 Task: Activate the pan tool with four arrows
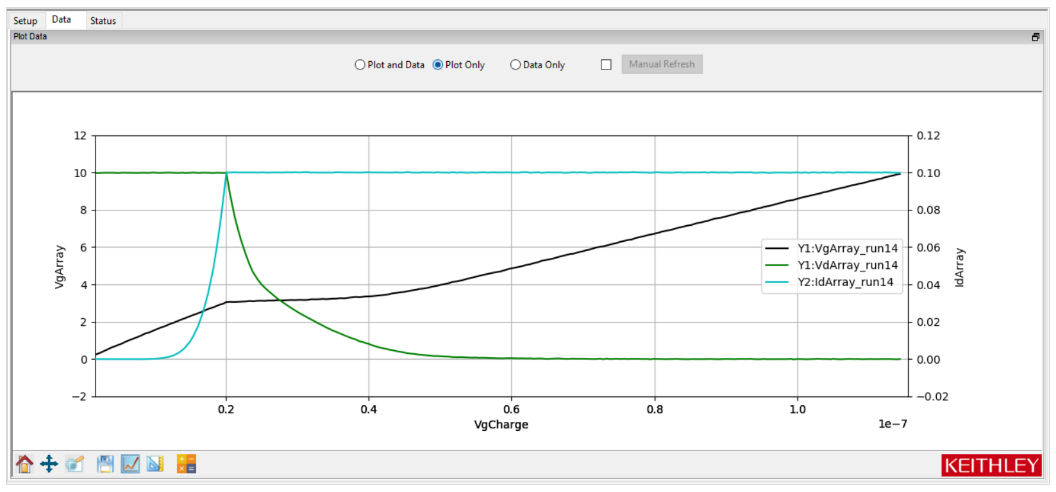[49, 464]
